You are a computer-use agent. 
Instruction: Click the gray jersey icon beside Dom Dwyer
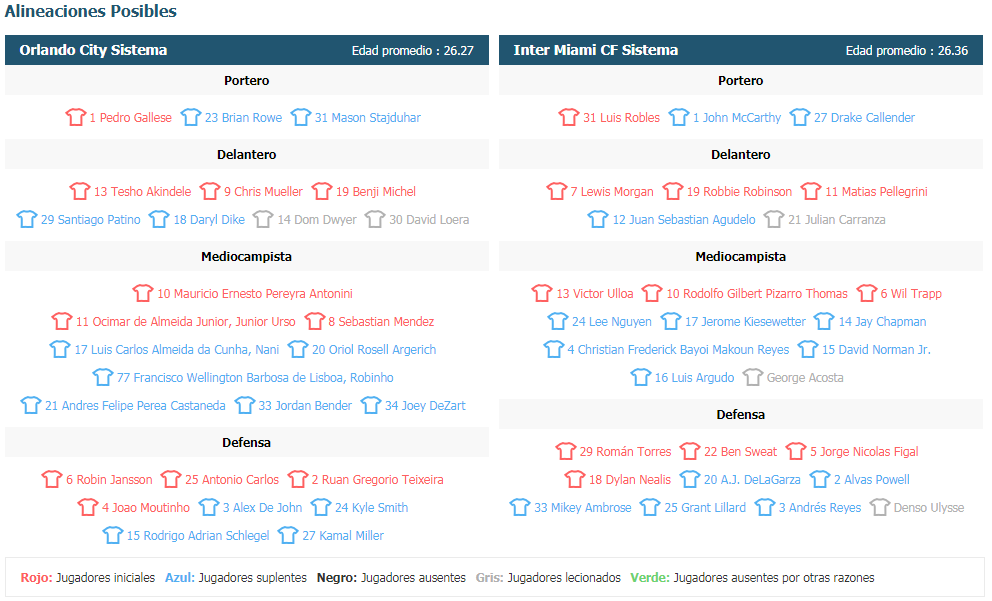(x=263, y=220)
